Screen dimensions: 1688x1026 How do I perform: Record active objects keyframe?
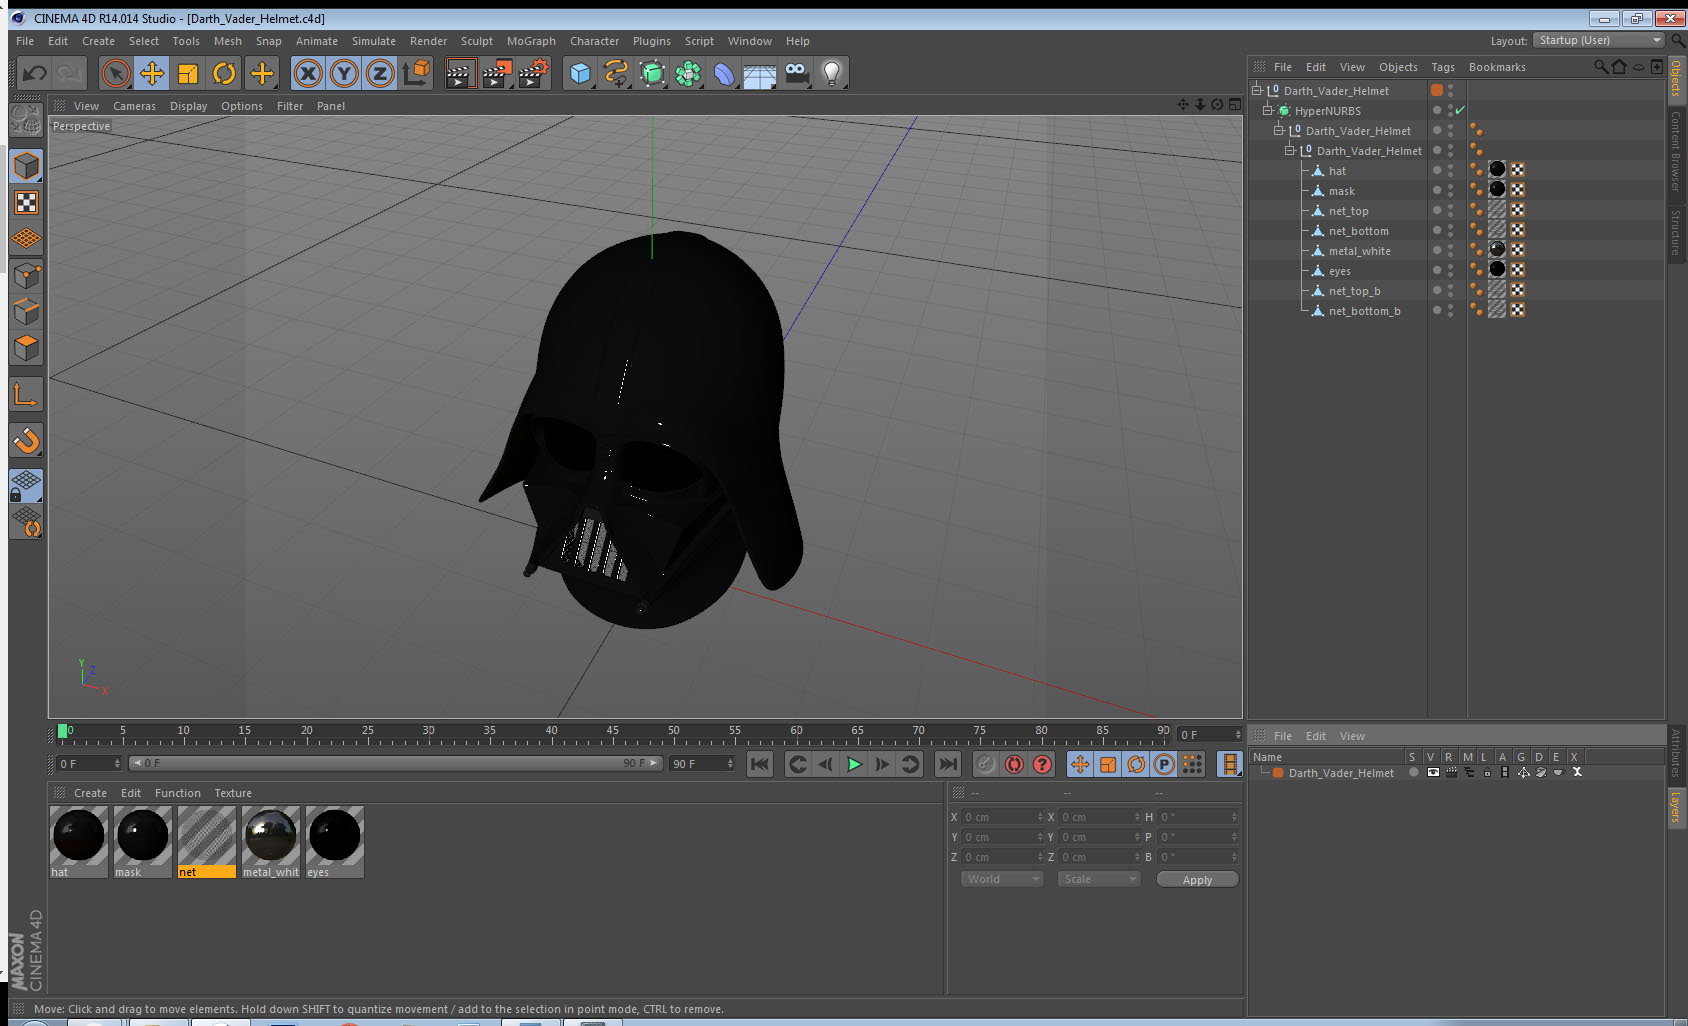click(986, 764)
